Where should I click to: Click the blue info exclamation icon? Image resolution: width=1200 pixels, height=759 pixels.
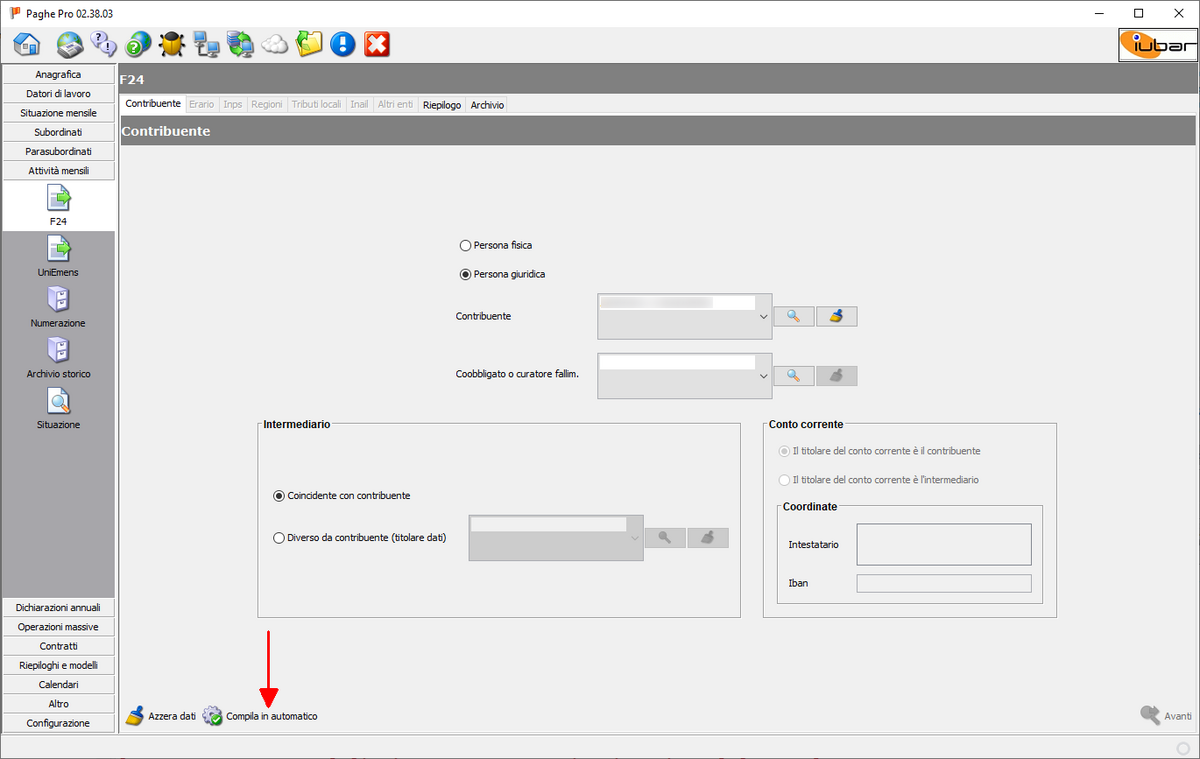[x=342, y=44]
